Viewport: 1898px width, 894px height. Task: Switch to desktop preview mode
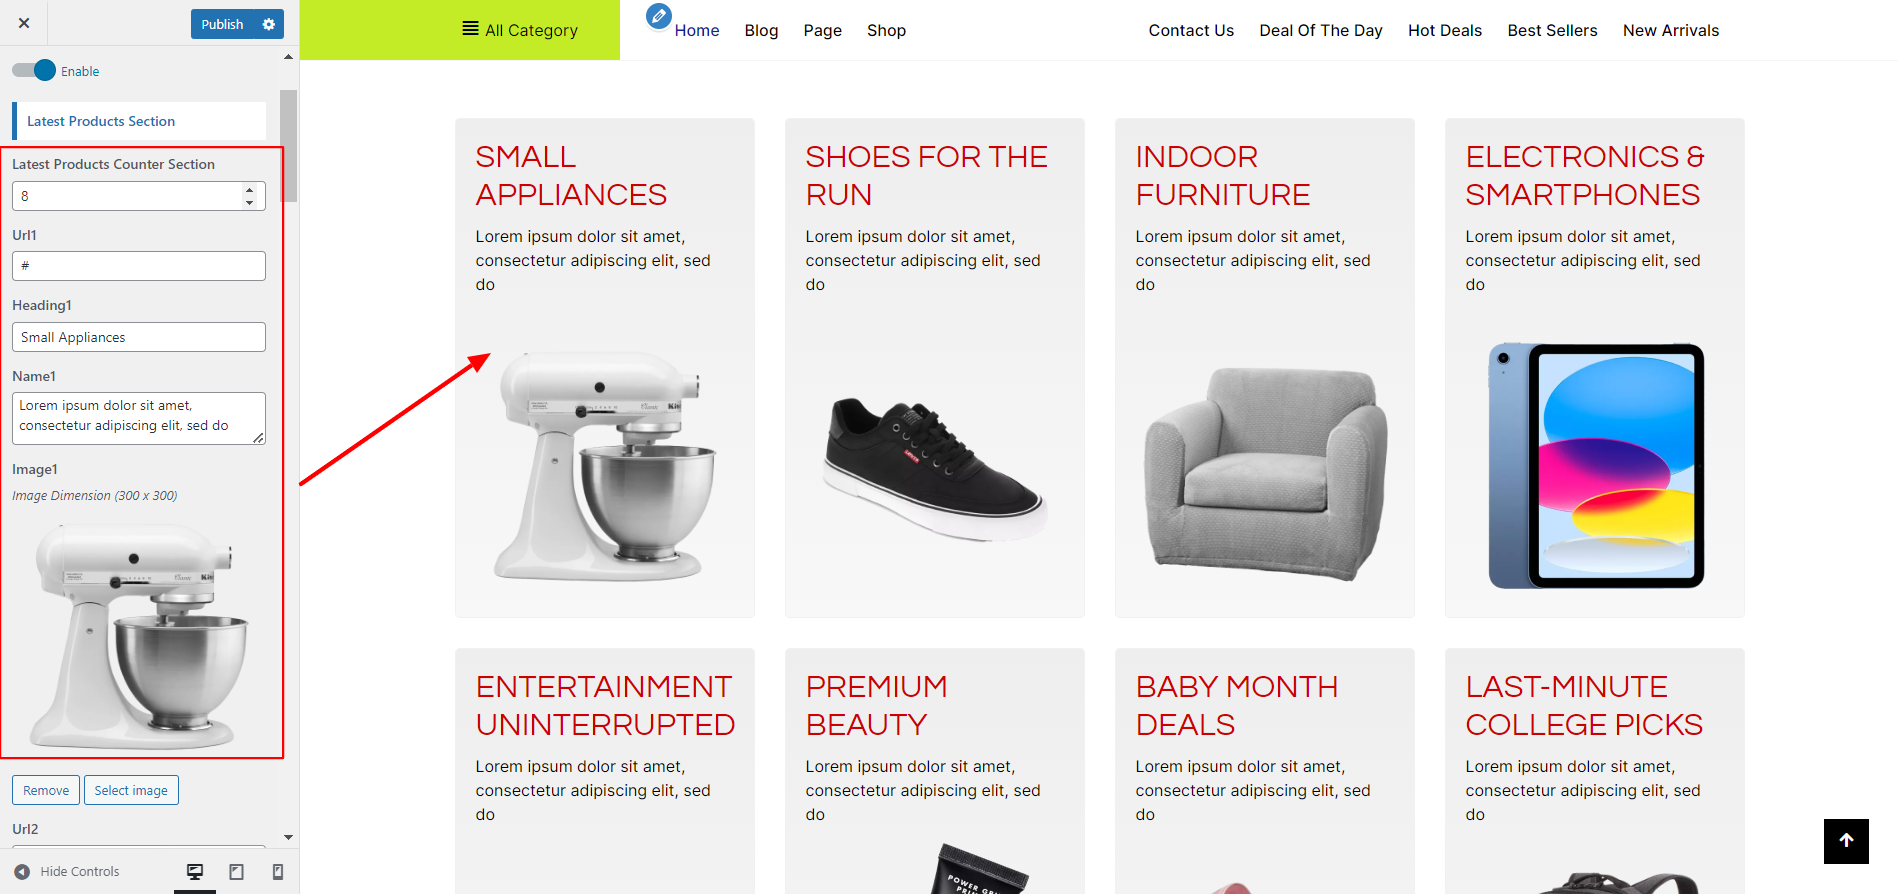click(x=195, y=872)
